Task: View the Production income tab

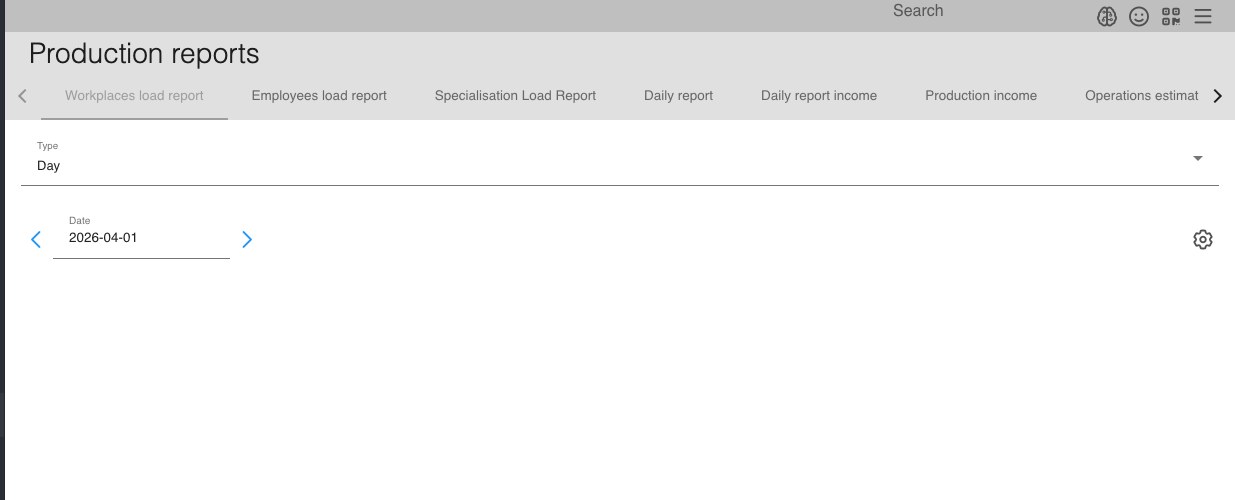Action: [980, 96]
